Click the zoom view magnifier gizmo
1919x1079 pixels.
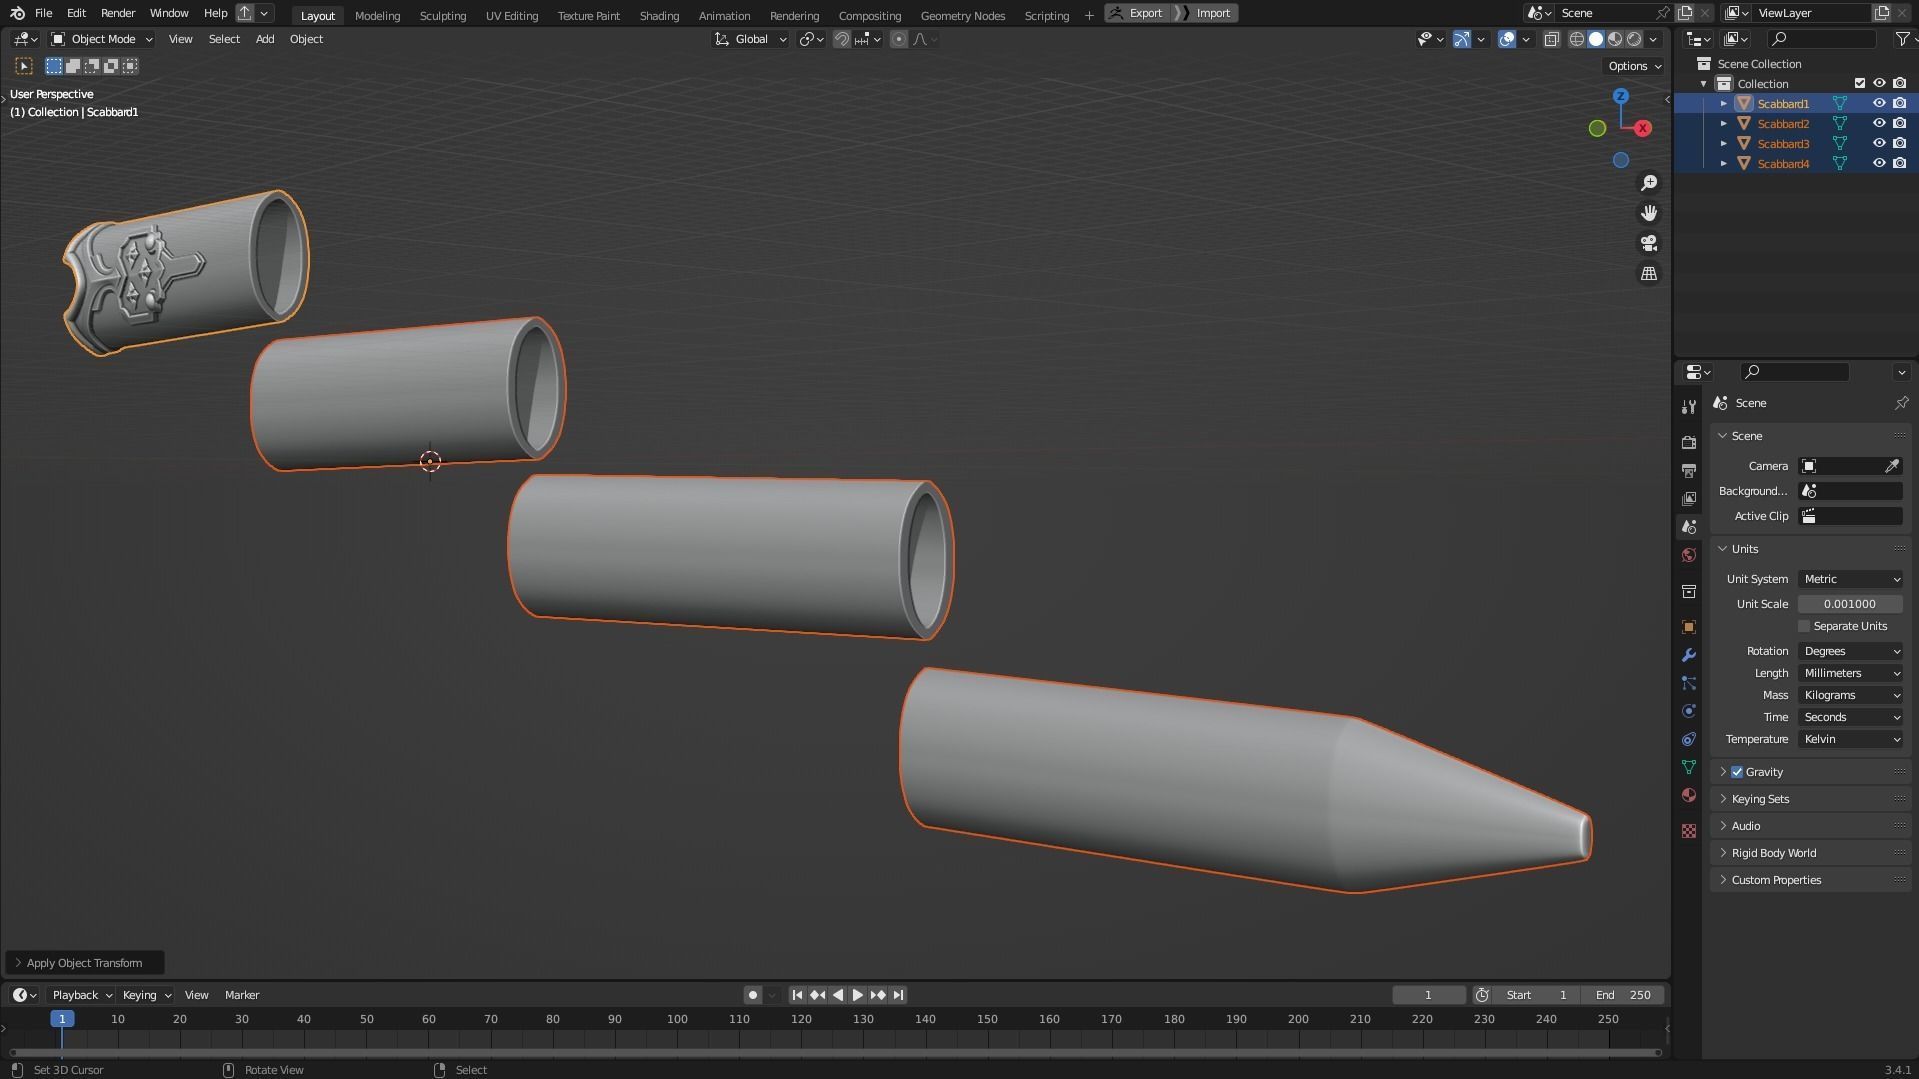tap(1649, 183)
